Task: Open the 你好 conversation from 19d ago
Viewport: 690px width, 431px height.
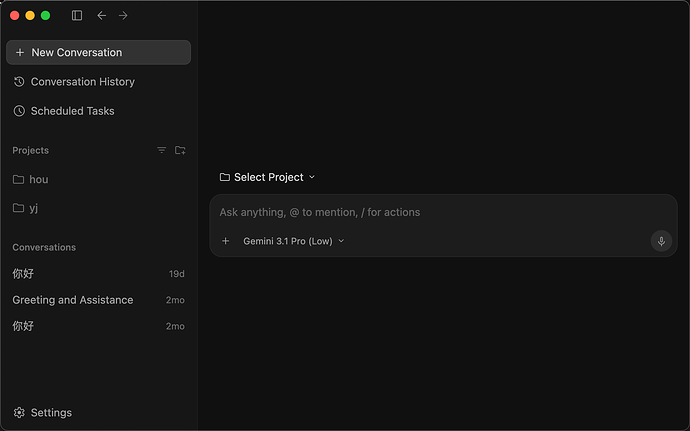Action: click(x=99, y=274)
